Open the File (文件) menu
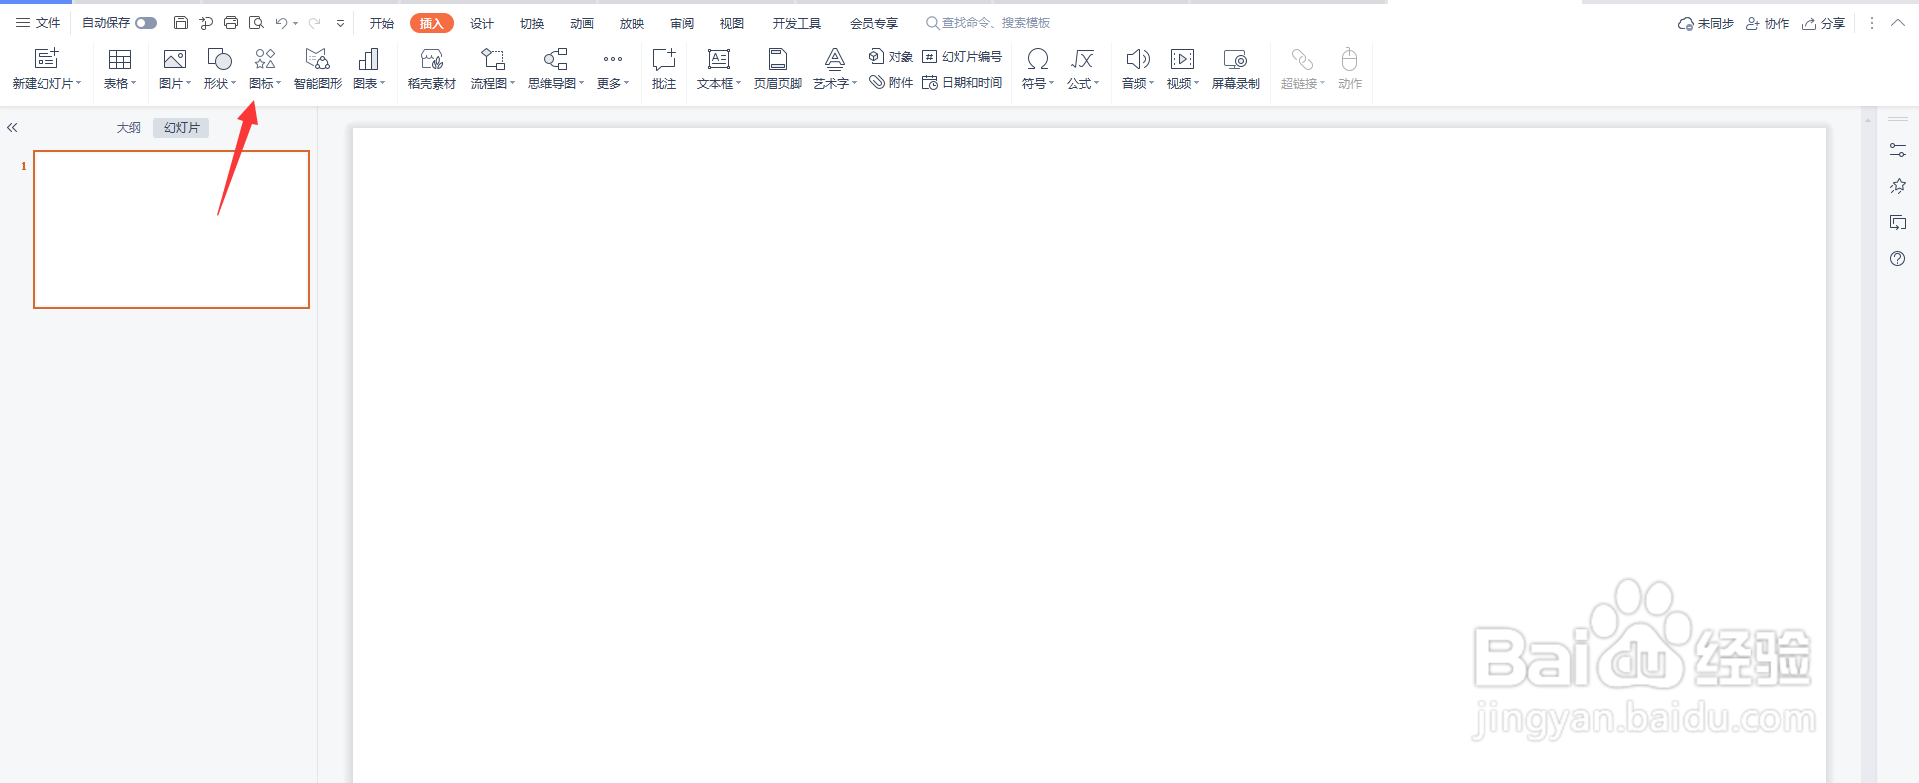Screen dimensions: 1919x783 click(38, 23)
